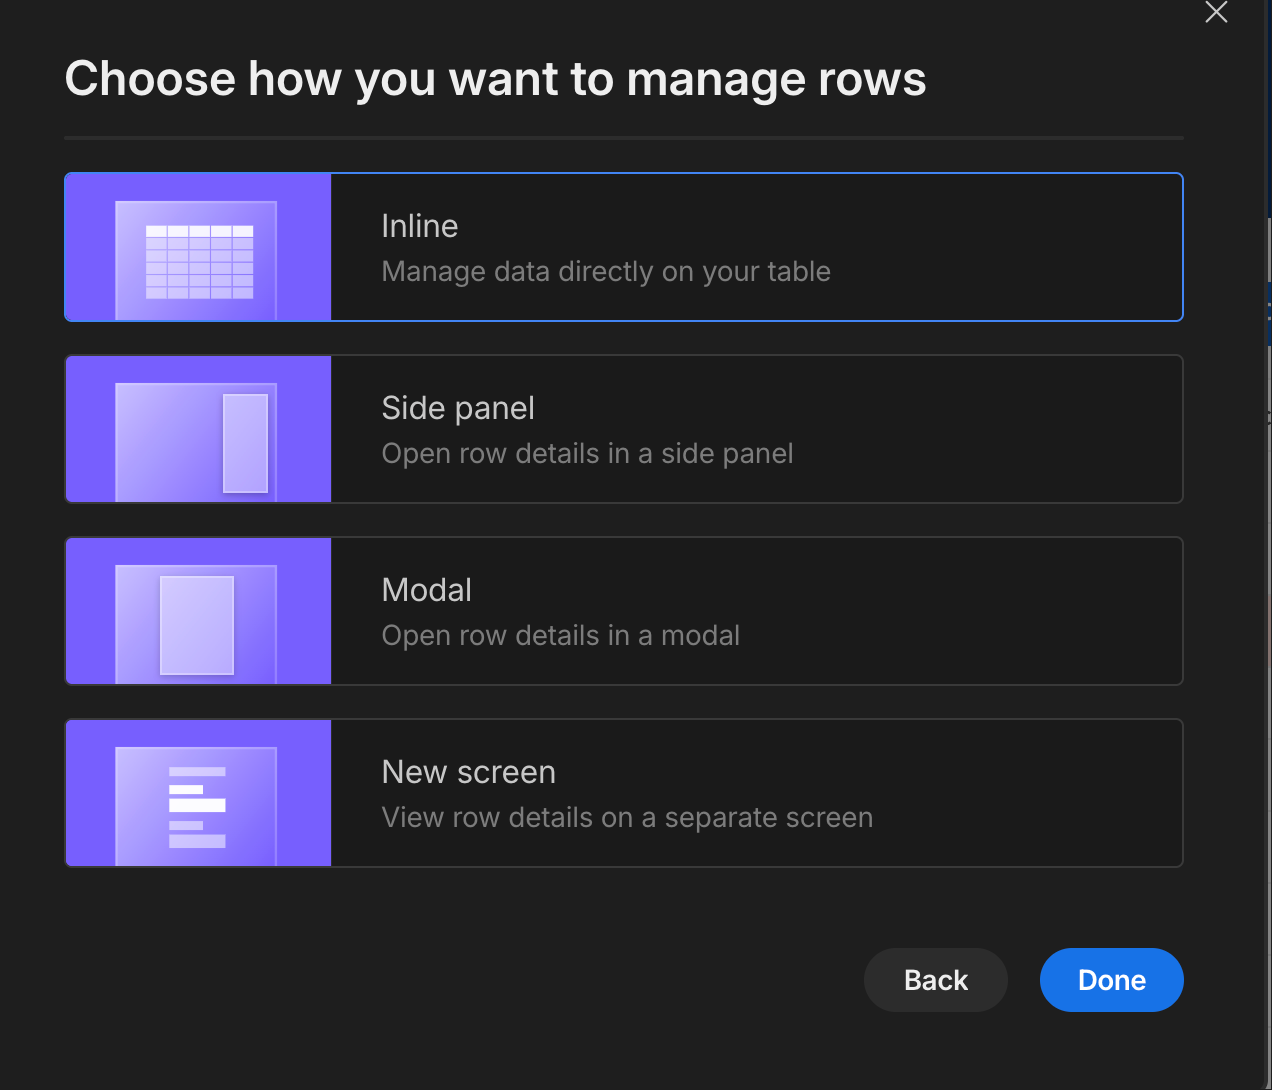
Task: Click the New screen layout thumbnail
Action: click(x=198, y=793)
